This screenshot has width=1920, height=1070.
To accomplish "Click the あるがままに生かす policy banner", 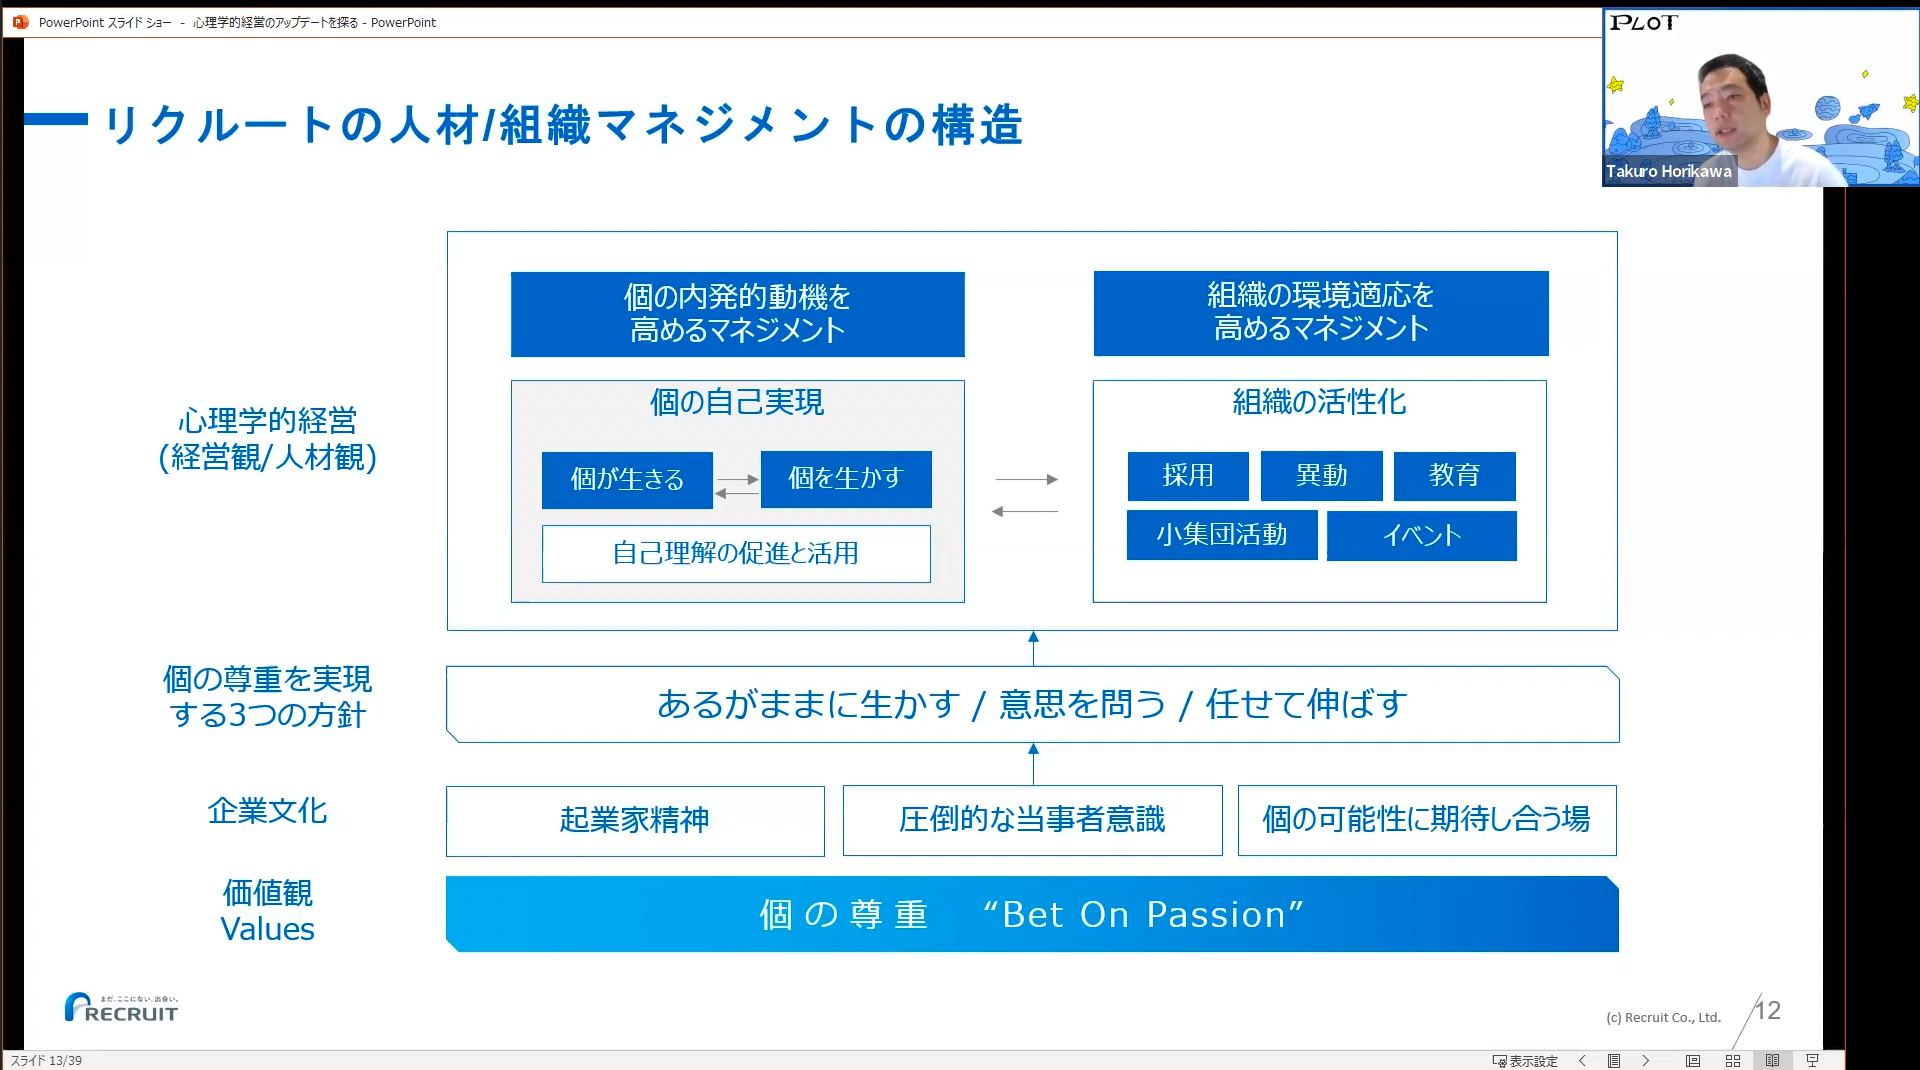I will coord(1032,704).
